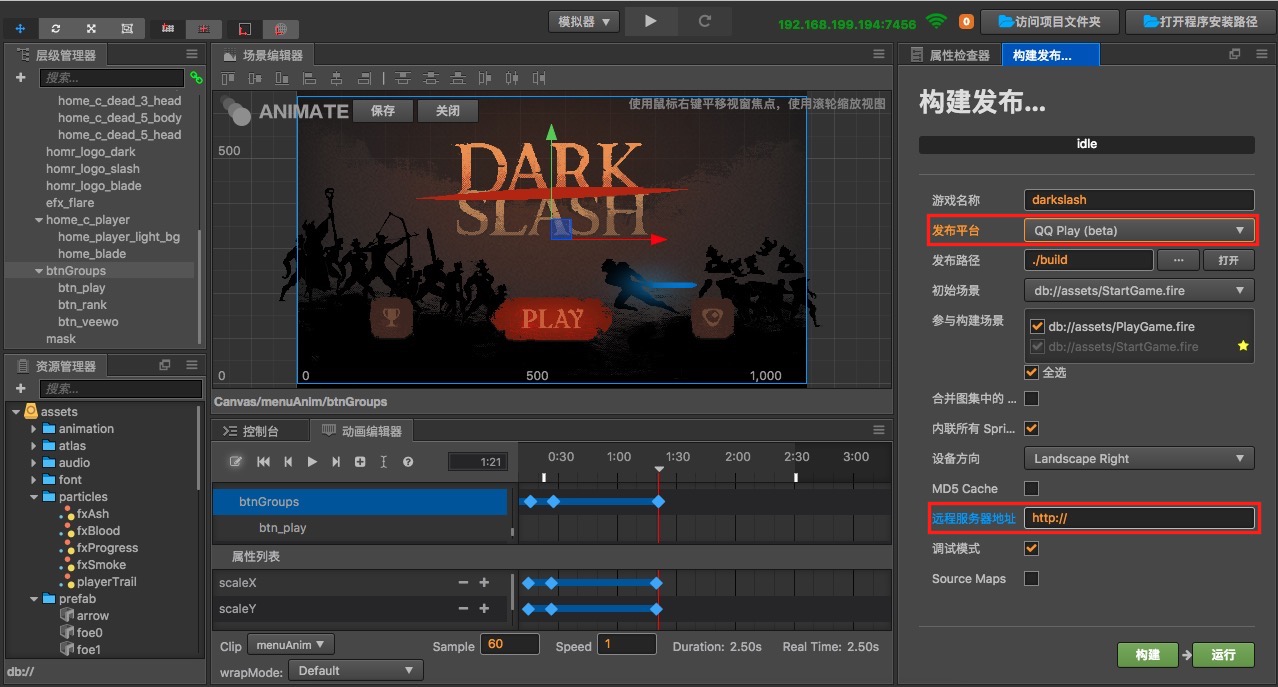This screenshot has height=687, width=1278.
Task: Step to the next animation frame
Action: tap(336, 462)
